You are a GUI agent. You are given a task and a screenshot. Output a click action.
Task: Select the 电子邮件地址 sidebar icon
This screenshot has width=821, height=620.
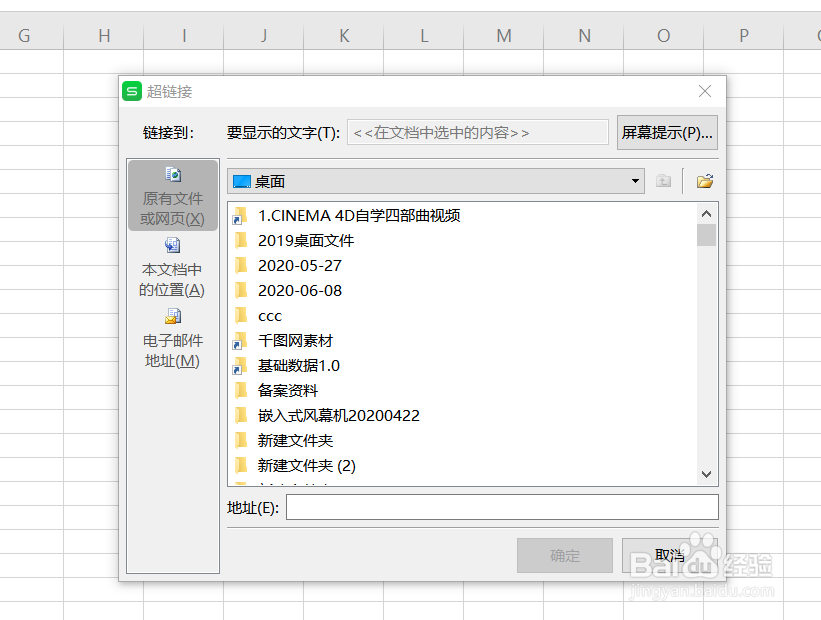(172, 315)
